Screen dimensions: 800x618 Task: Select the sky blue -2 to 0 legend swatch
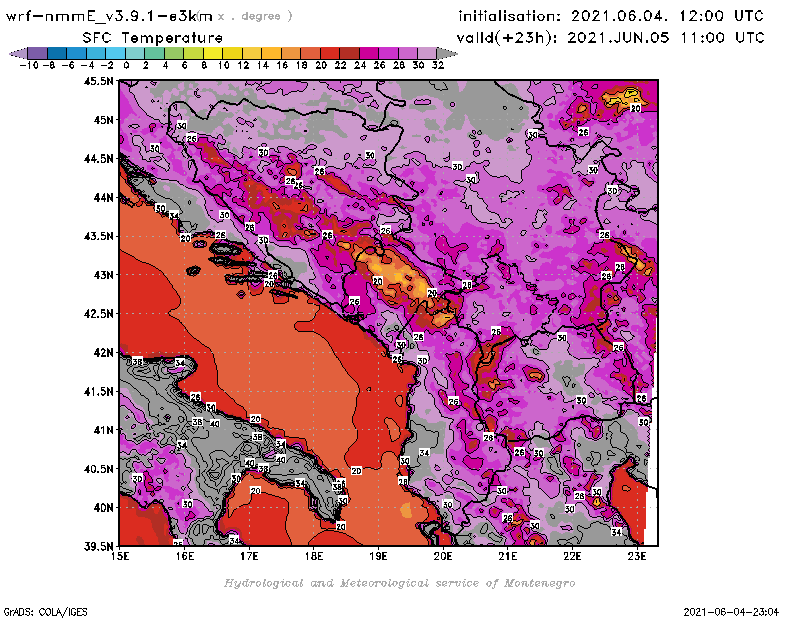point(115,53)
